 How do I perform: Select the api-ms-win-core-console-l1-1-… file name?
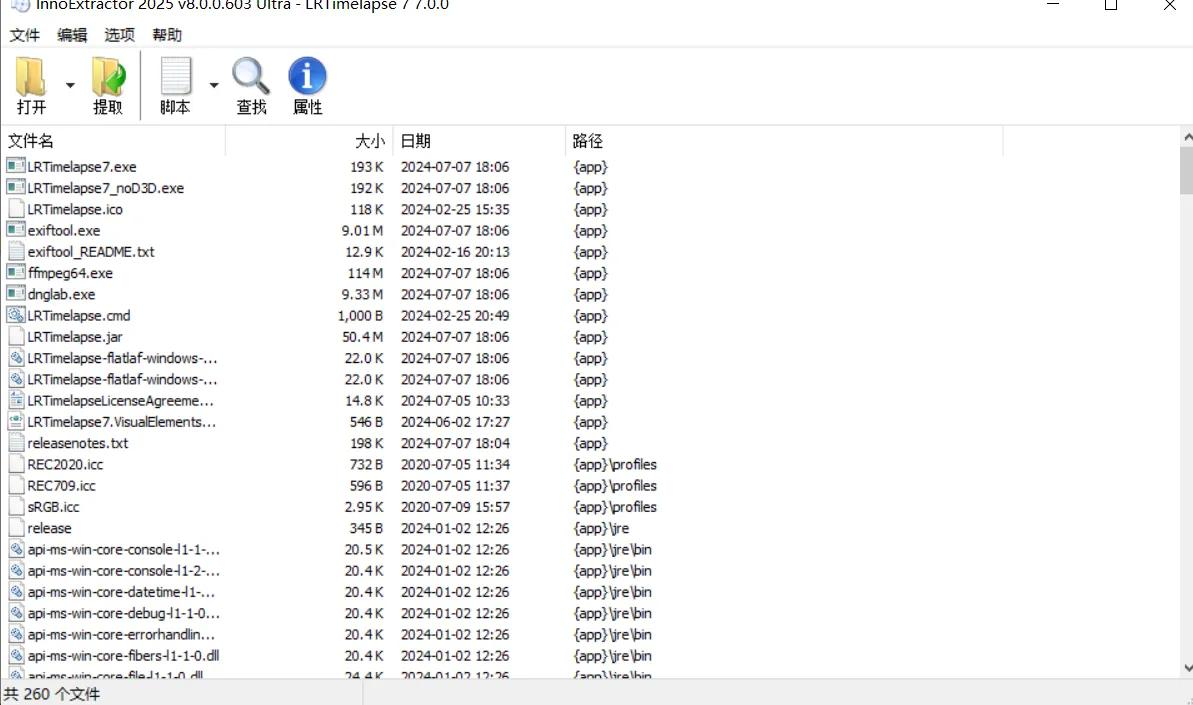click(x=123, y=549)
